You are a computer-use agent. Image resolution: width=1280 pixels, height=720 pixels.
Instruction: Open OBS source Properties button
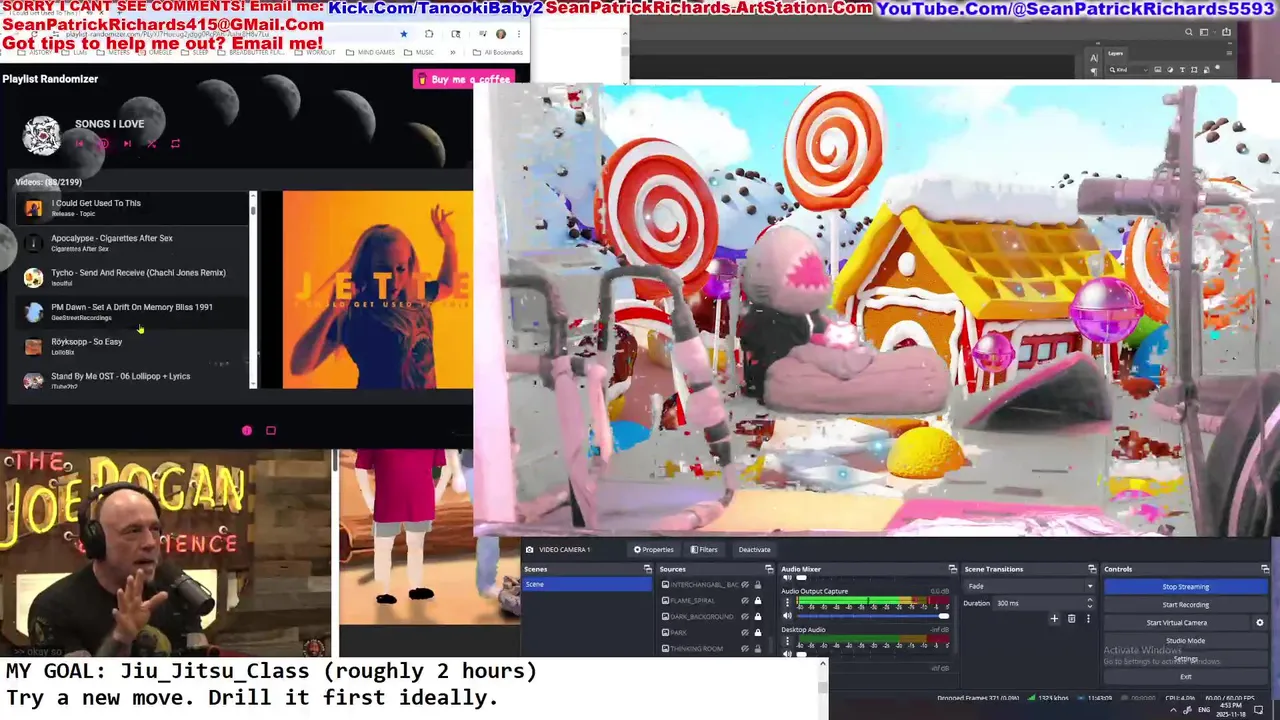pos(654,549)
